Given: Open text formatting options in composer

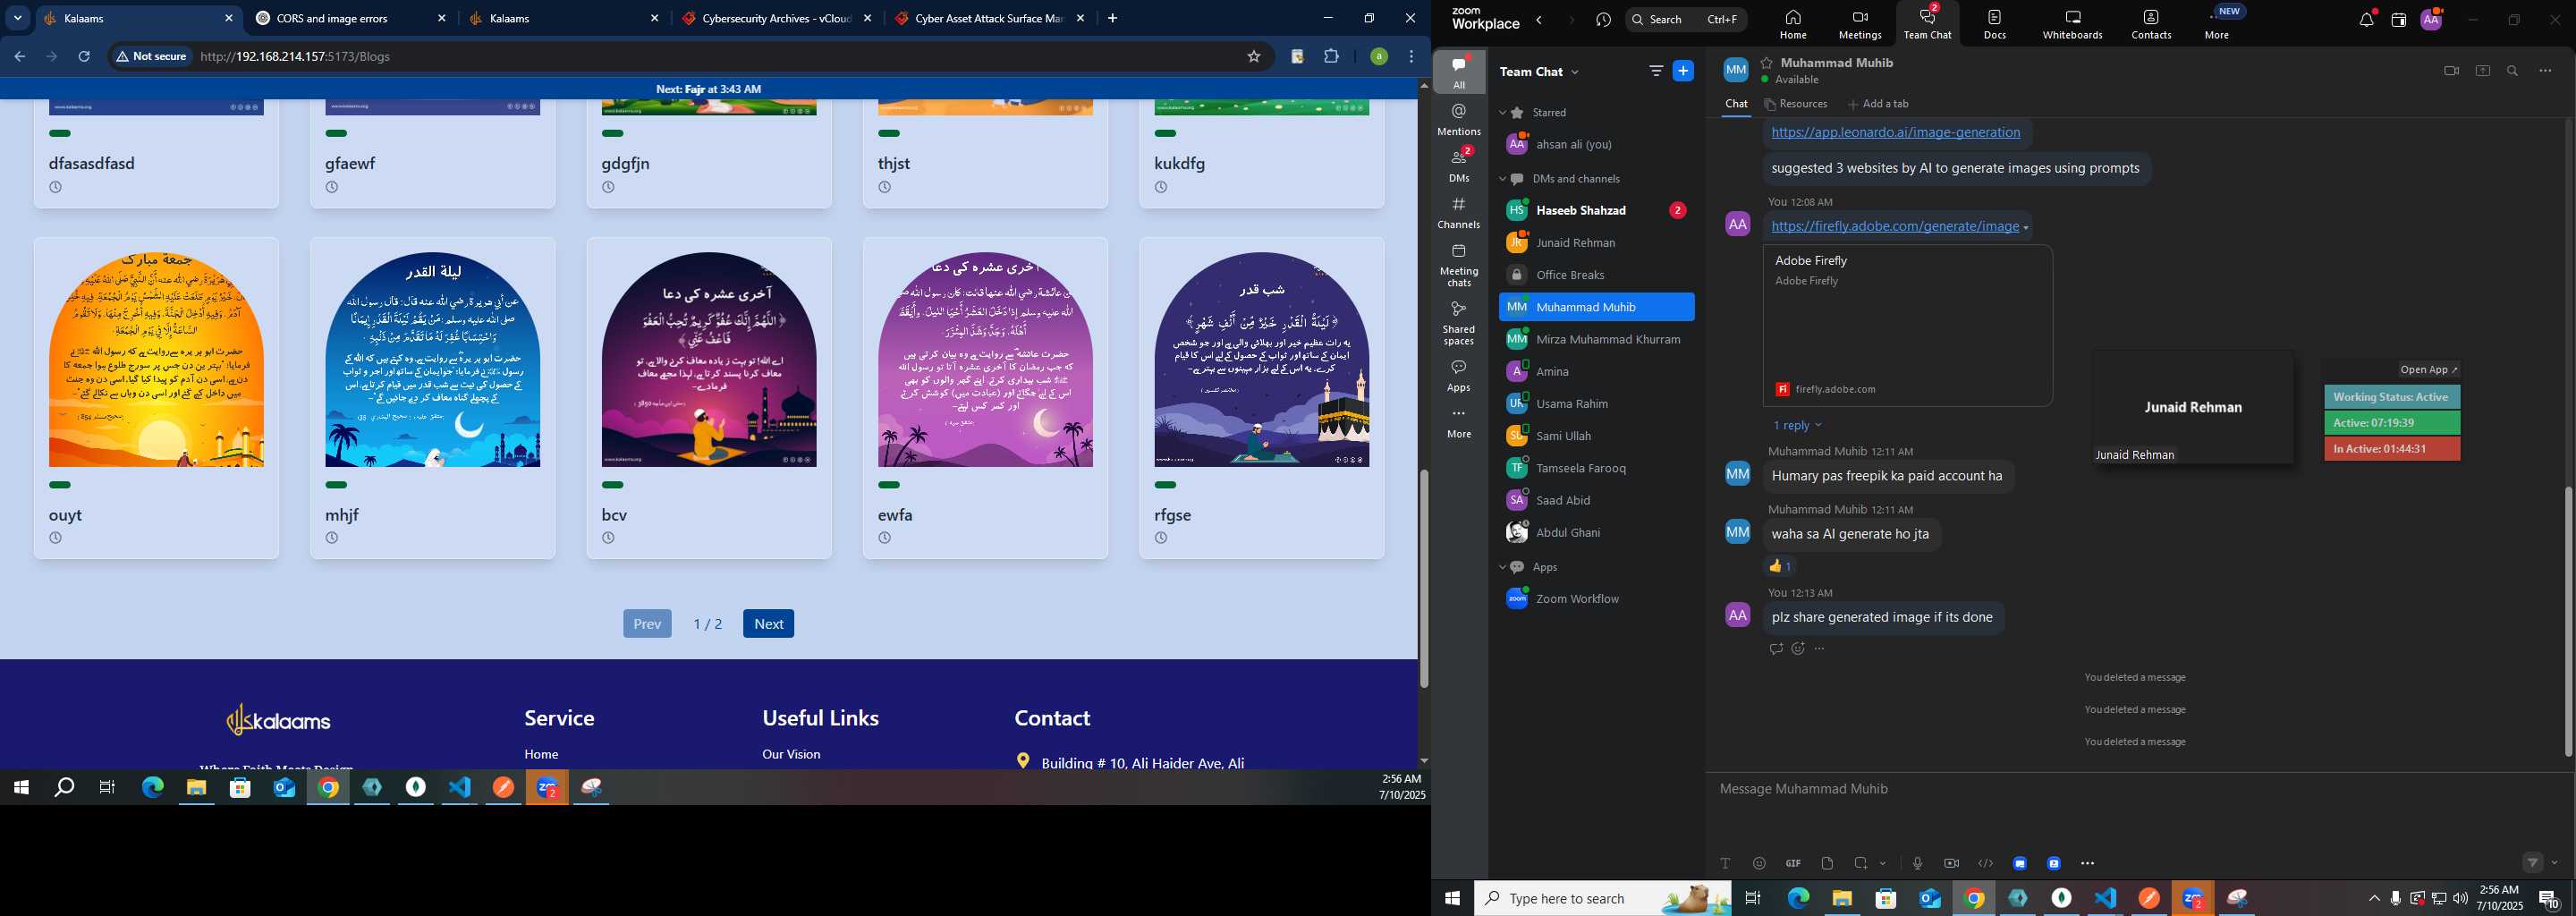Looking at the screenshot, I should coord(1725,863).
